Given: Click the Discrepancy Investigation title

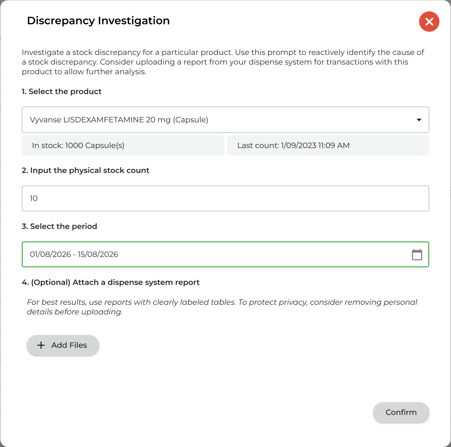Looking at the screenshot, I should coord(98,21).
